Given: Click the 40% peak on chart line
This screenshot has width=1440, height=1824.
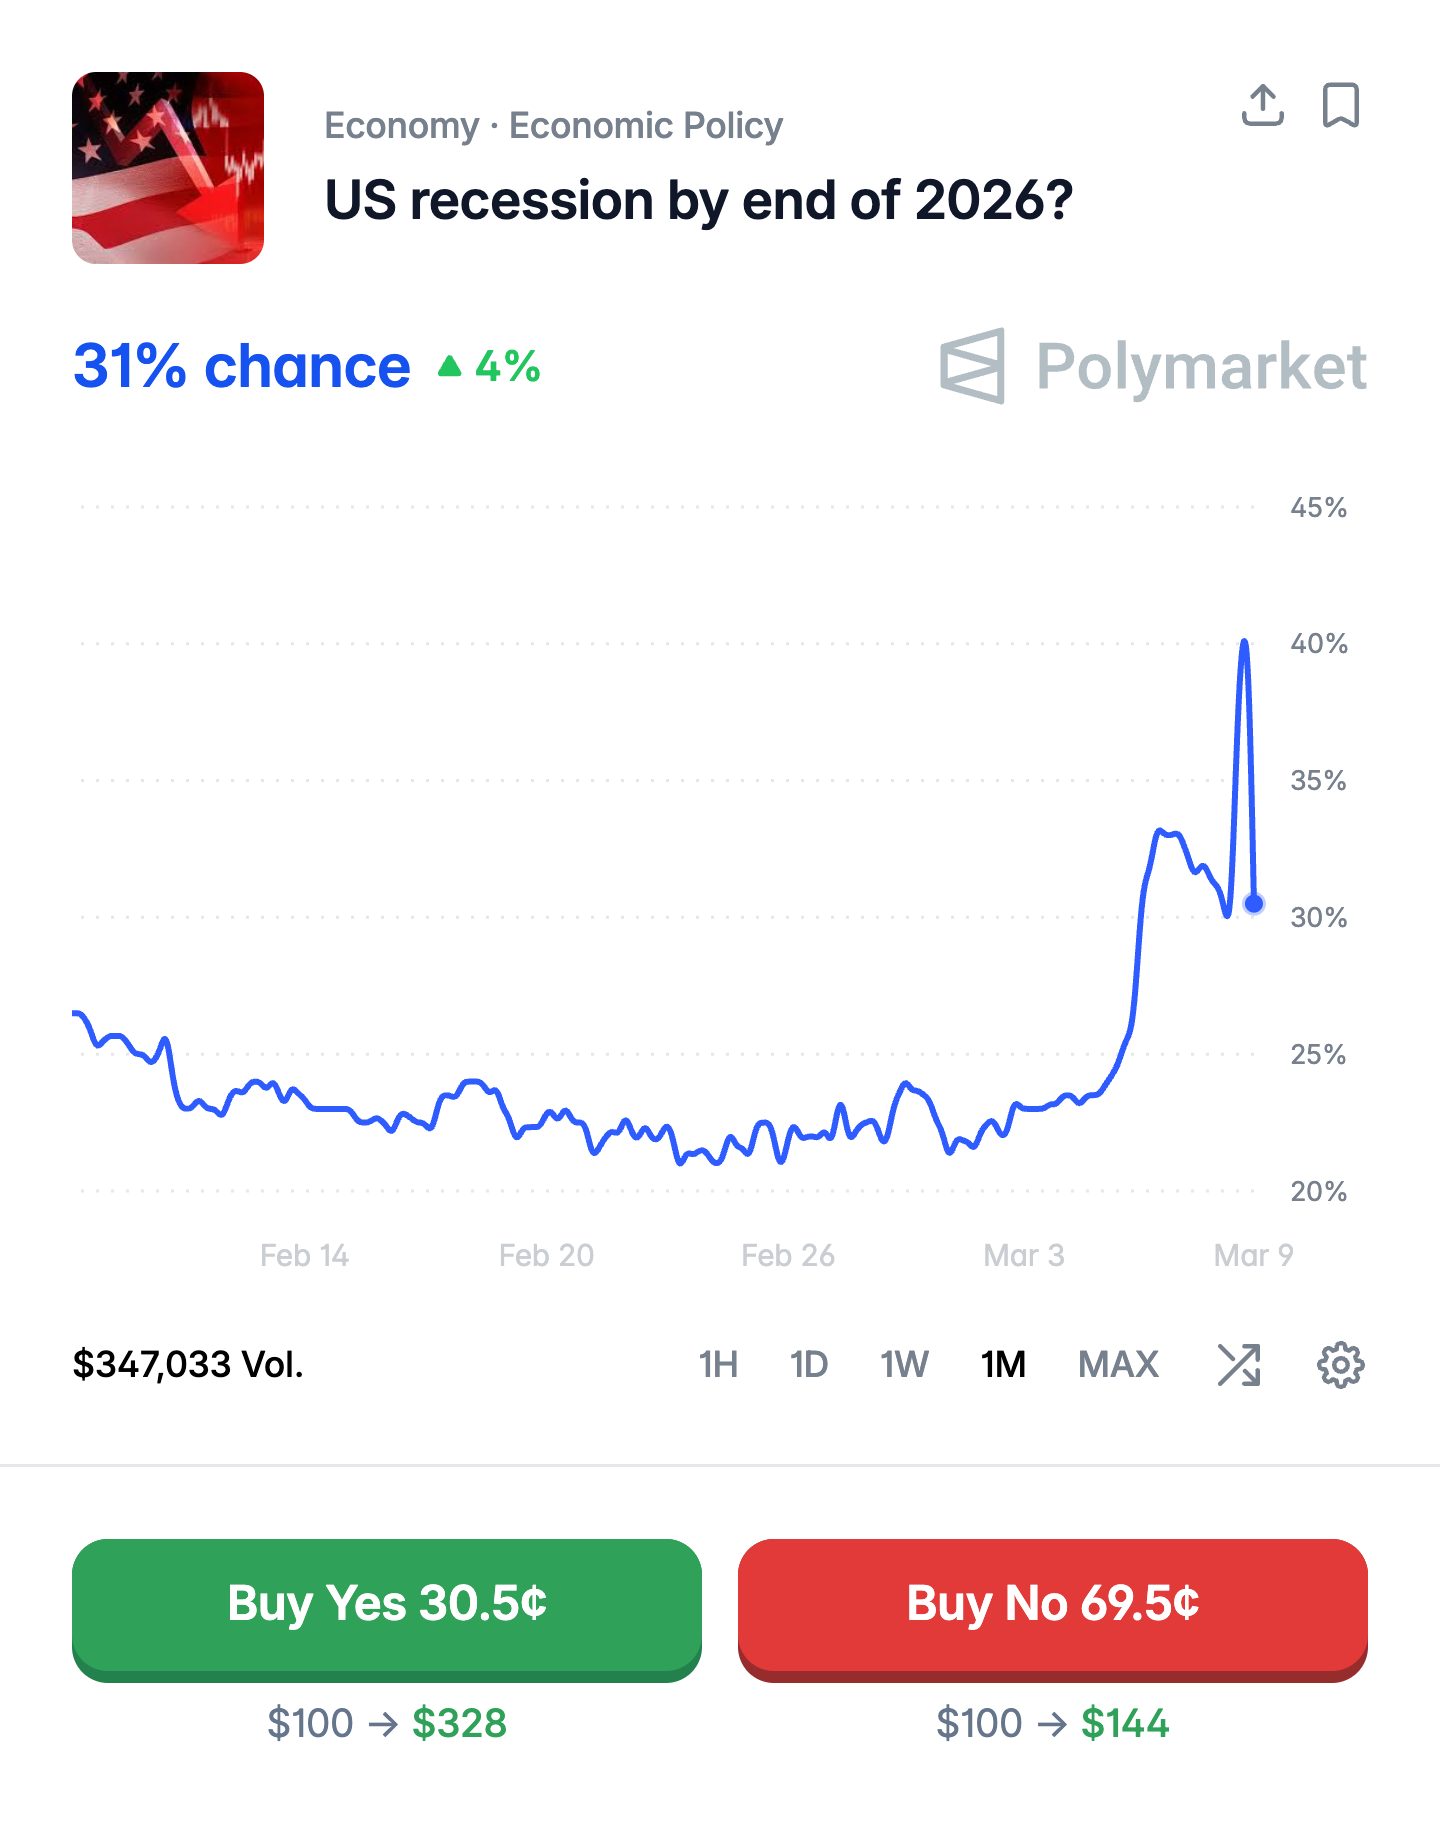Looking at the screenshot, I should [1244, 643].
